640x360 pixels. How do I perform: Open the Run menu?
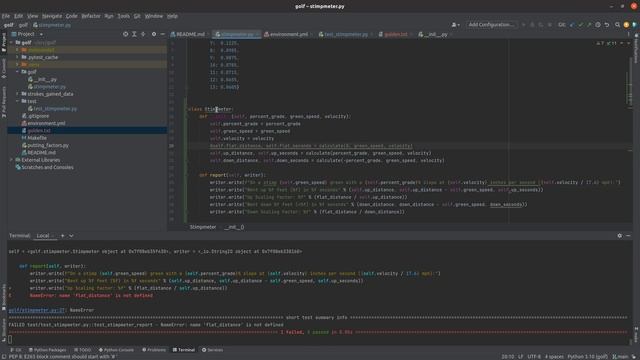[x=109, y=16]
